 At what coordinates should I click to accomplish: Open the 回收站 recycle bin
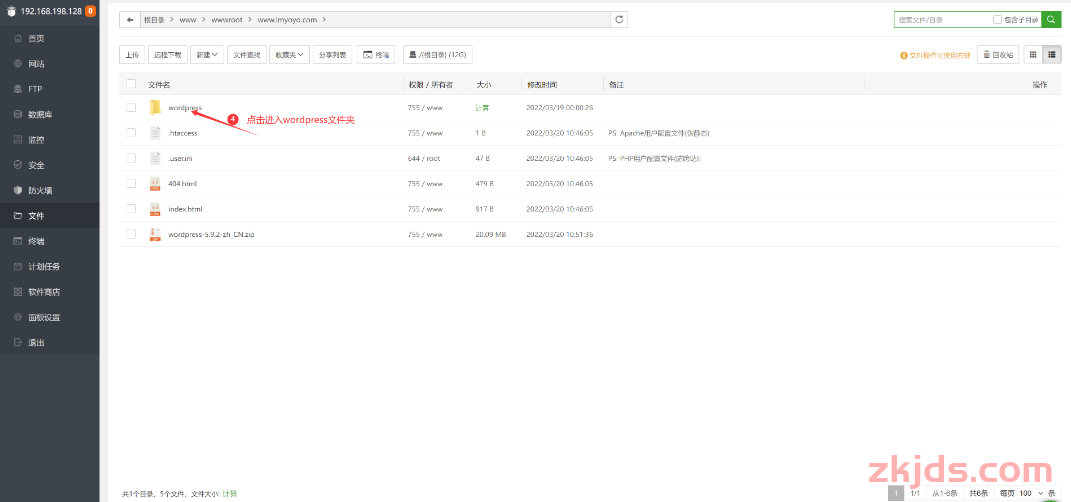(x=998, y=55)
